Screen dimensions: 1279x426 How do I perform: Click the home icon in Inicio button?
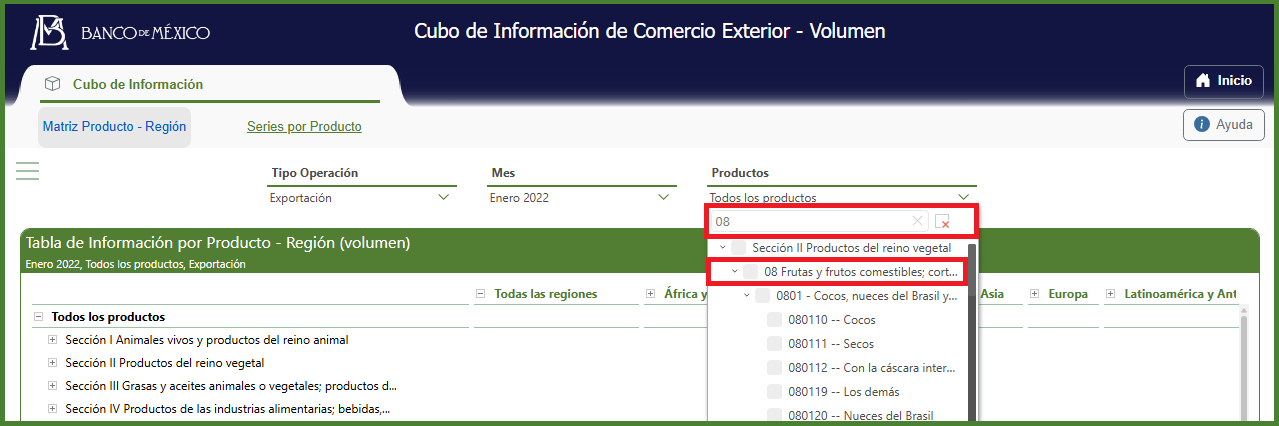click(x=1203, y=81)
